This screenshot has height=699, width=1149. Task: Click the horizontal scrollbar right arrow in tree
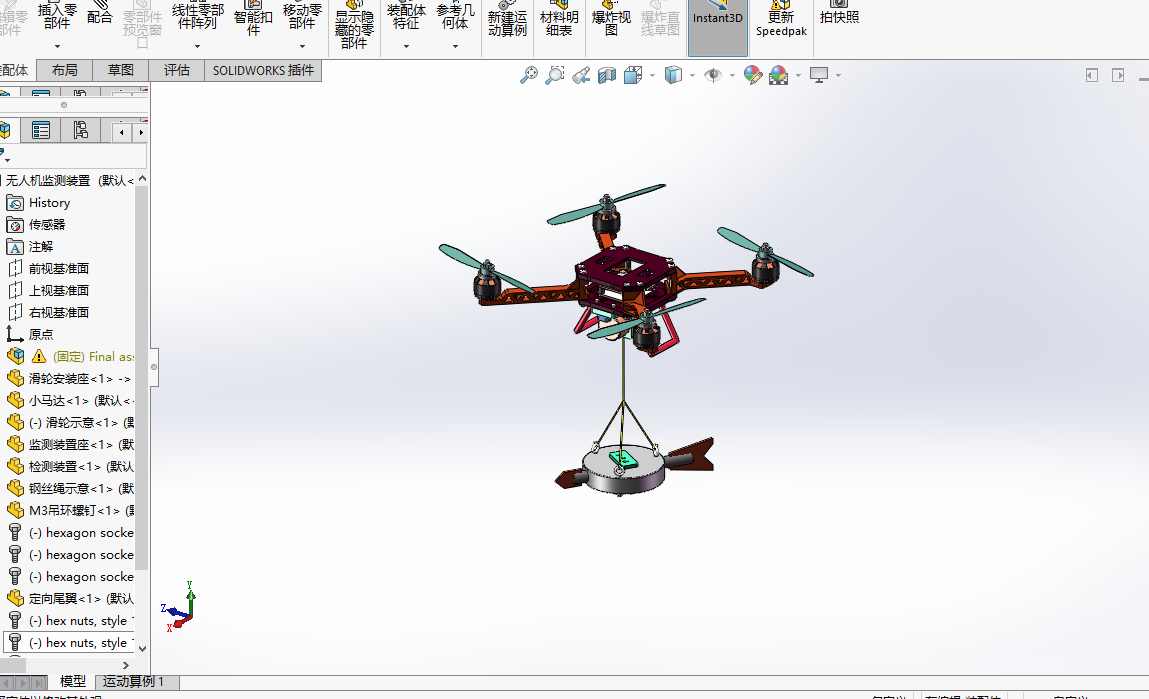coord(126,665)
